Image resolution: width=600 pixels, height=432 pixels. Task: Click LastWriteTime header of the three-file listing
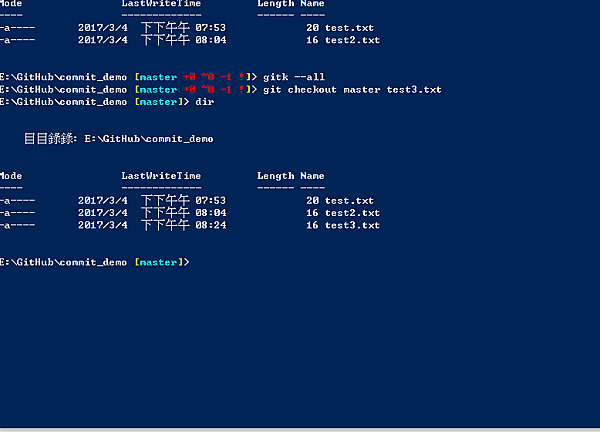click(x=161, y=175)
